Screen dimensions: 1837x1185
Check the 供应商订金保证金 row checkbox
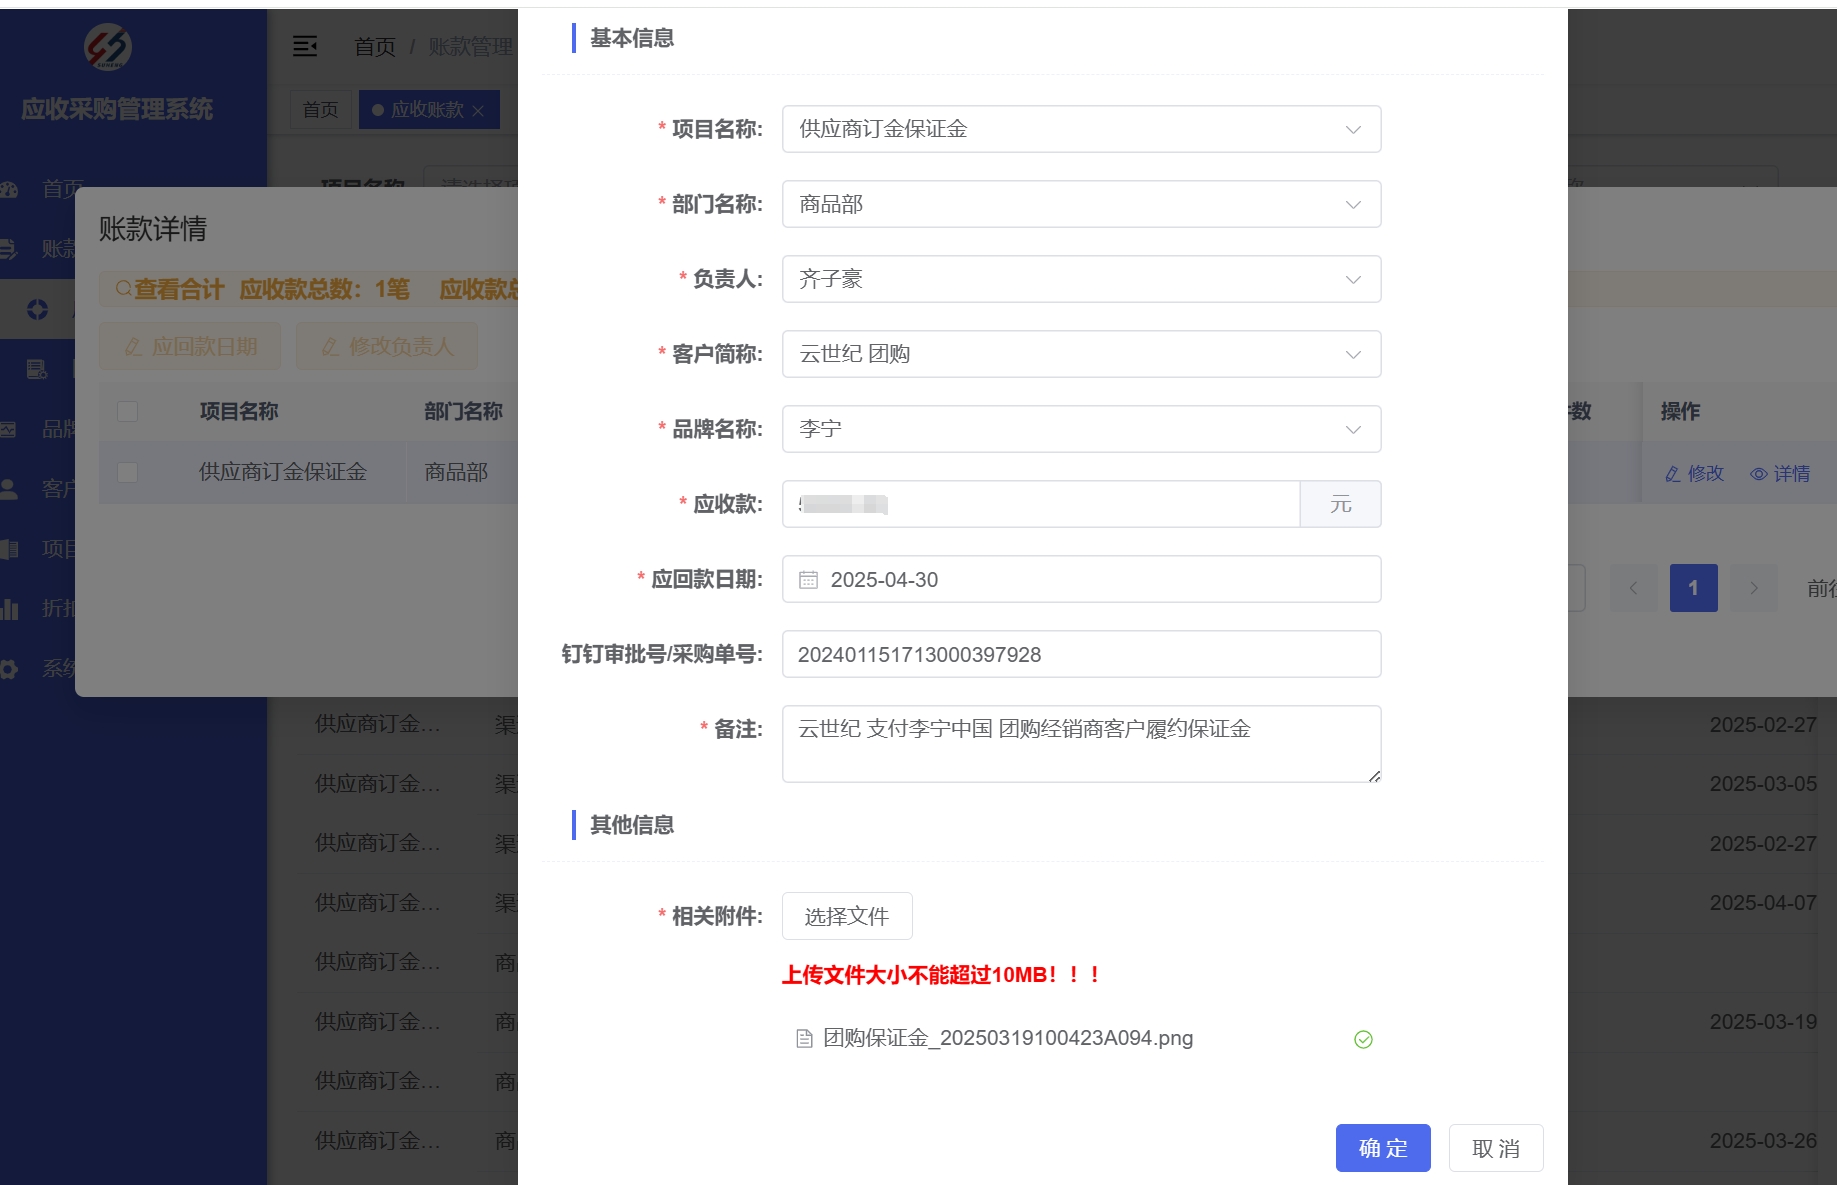[128, 472]
